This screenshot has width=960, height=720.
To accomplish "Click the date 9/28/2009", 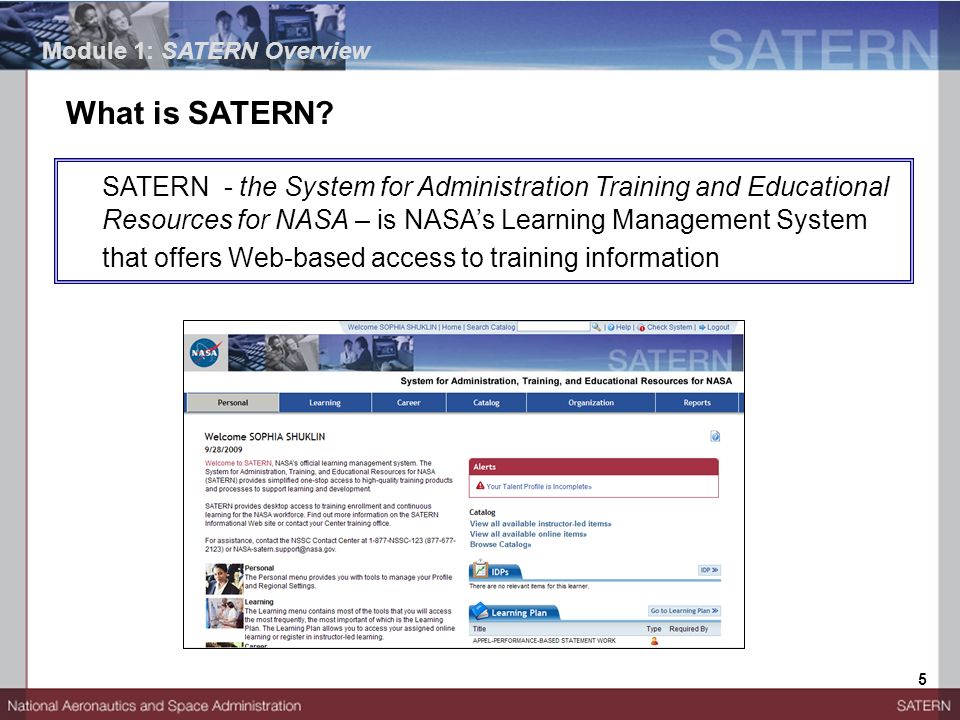I will [223, 449].
